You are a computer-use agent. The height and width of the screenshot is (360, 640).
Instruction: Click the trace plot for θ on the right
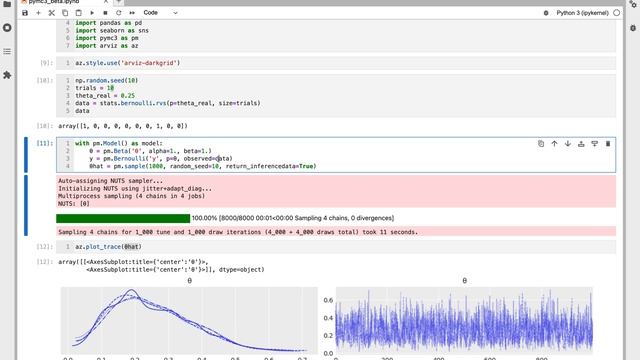(464, 320)
